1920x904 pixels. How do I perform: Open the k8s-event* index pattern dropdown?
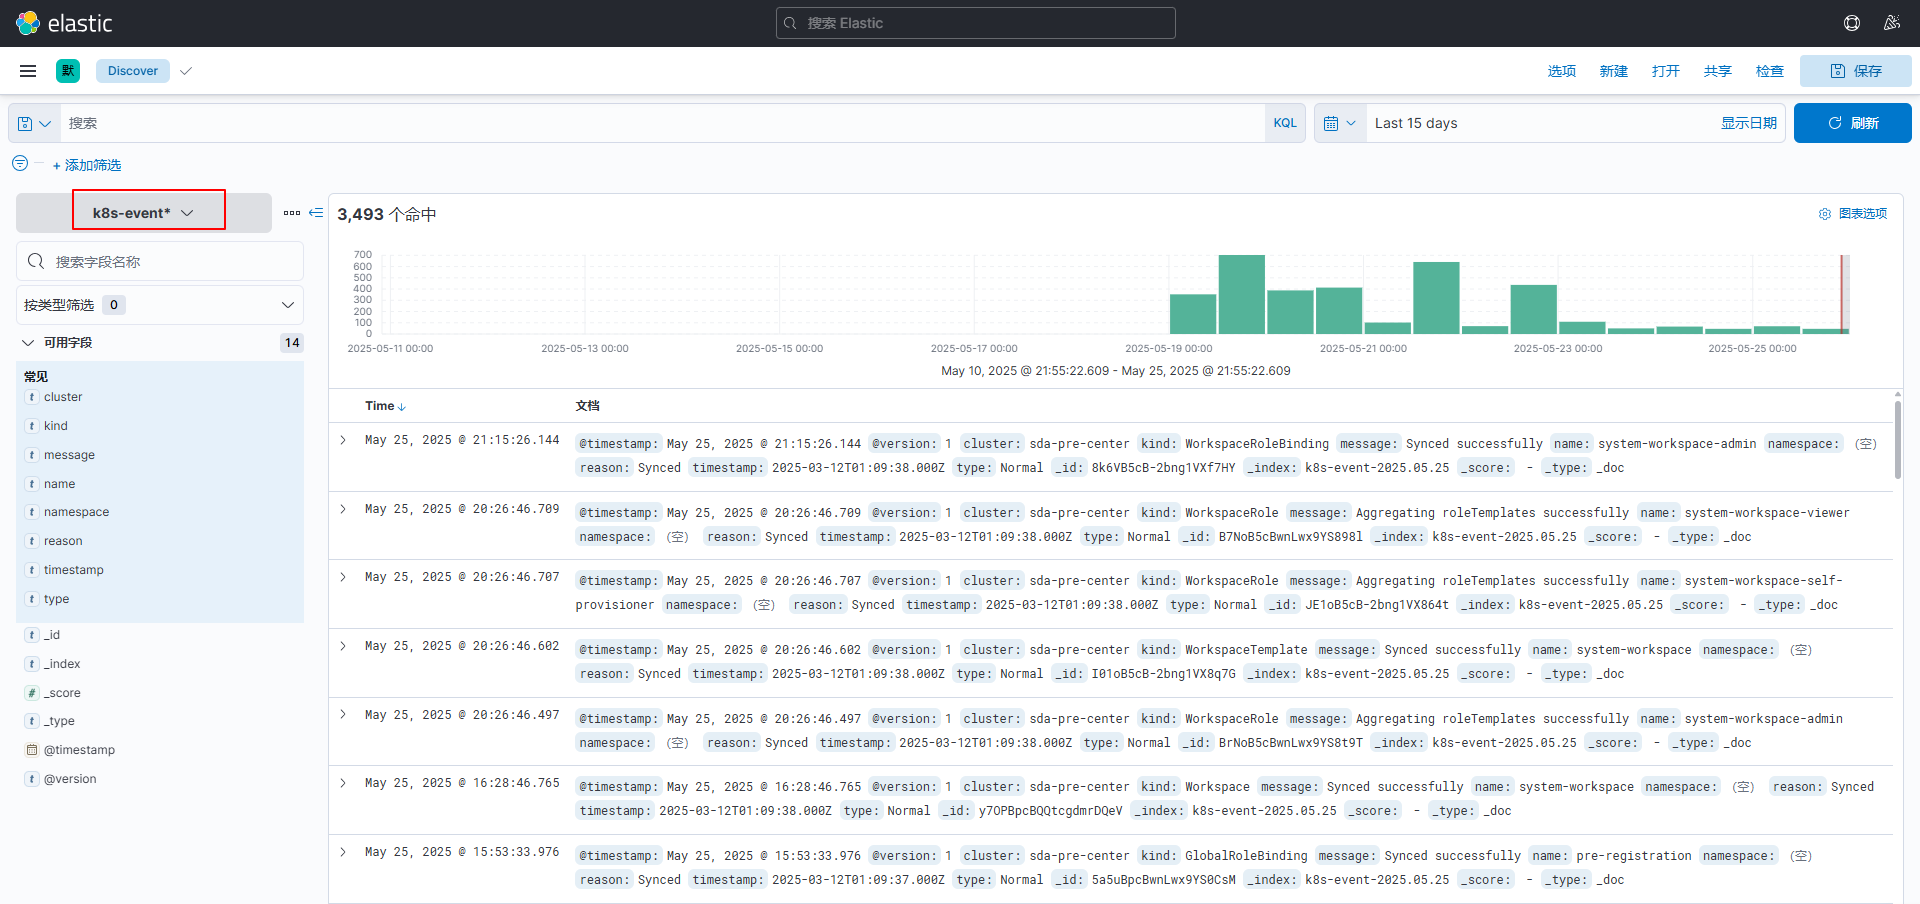(x=144, y=213)
